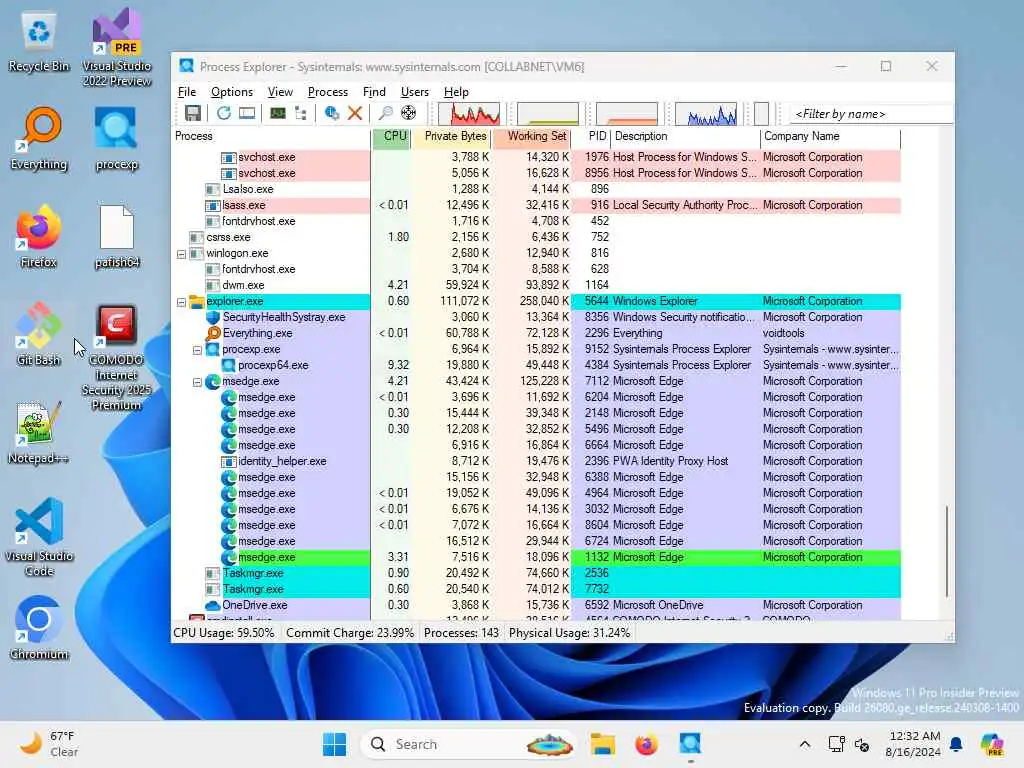Click the Save toolbar icon
Screen dimensions: 1024x768
coord(193,114)
